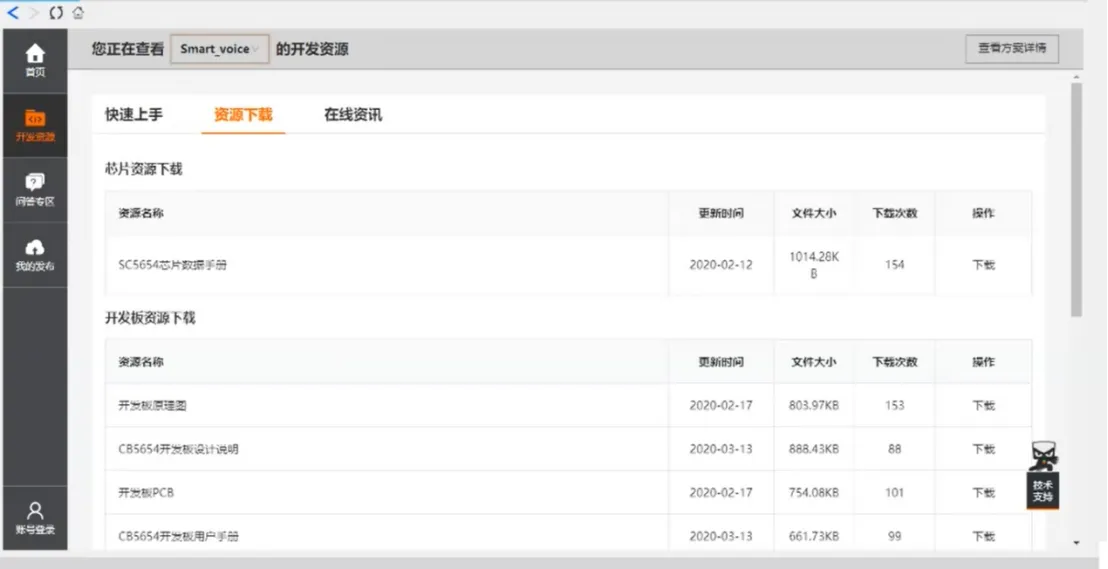Click 1014.28KB file size cell
Viewport: 1108px width, 569px height.
(x=813, y=265)
